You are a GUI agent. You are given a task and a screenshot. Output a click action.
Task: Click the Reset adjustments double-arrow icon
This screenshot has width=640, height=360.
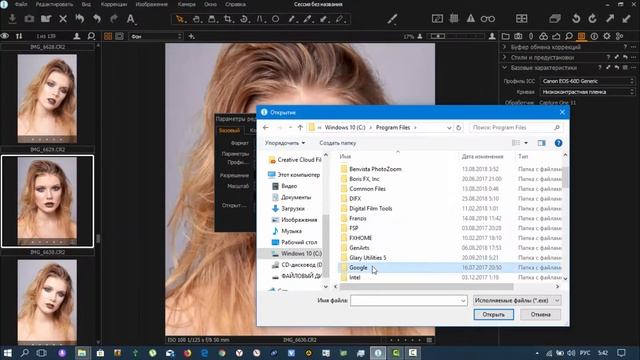tap(80, 19)
